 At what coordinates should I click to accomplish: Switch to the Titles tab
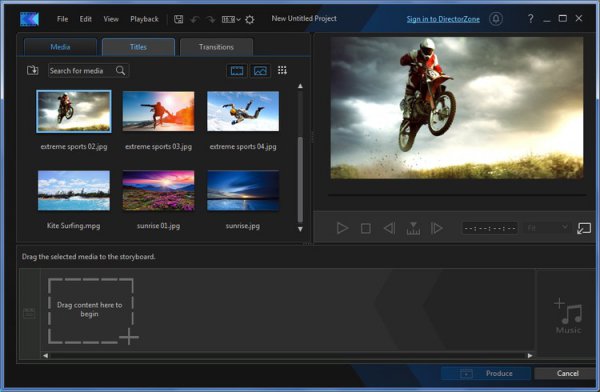pyautogui.click(x=138, y=47)
